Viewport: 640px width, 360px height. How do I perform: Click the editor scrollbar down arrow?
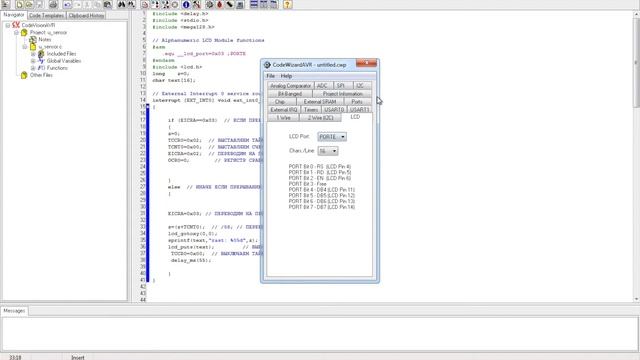(x=636, y=299)
